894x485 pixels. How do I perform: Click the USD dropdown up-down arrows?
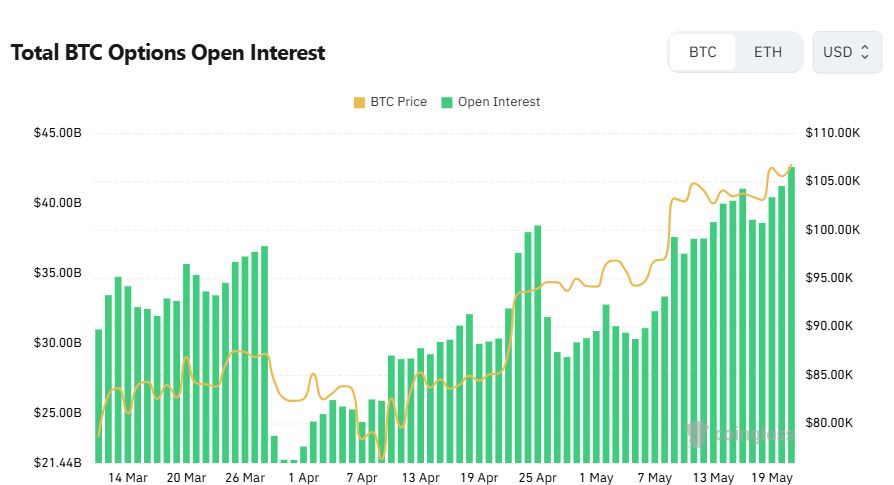(865, 52)
